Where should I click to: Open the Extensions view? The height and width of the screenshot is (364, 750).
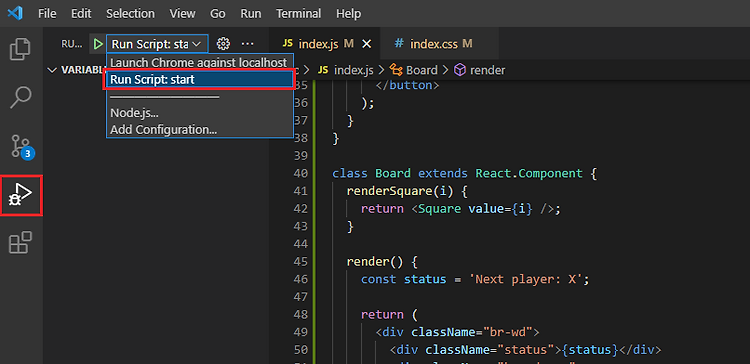(x=21, y=243)
